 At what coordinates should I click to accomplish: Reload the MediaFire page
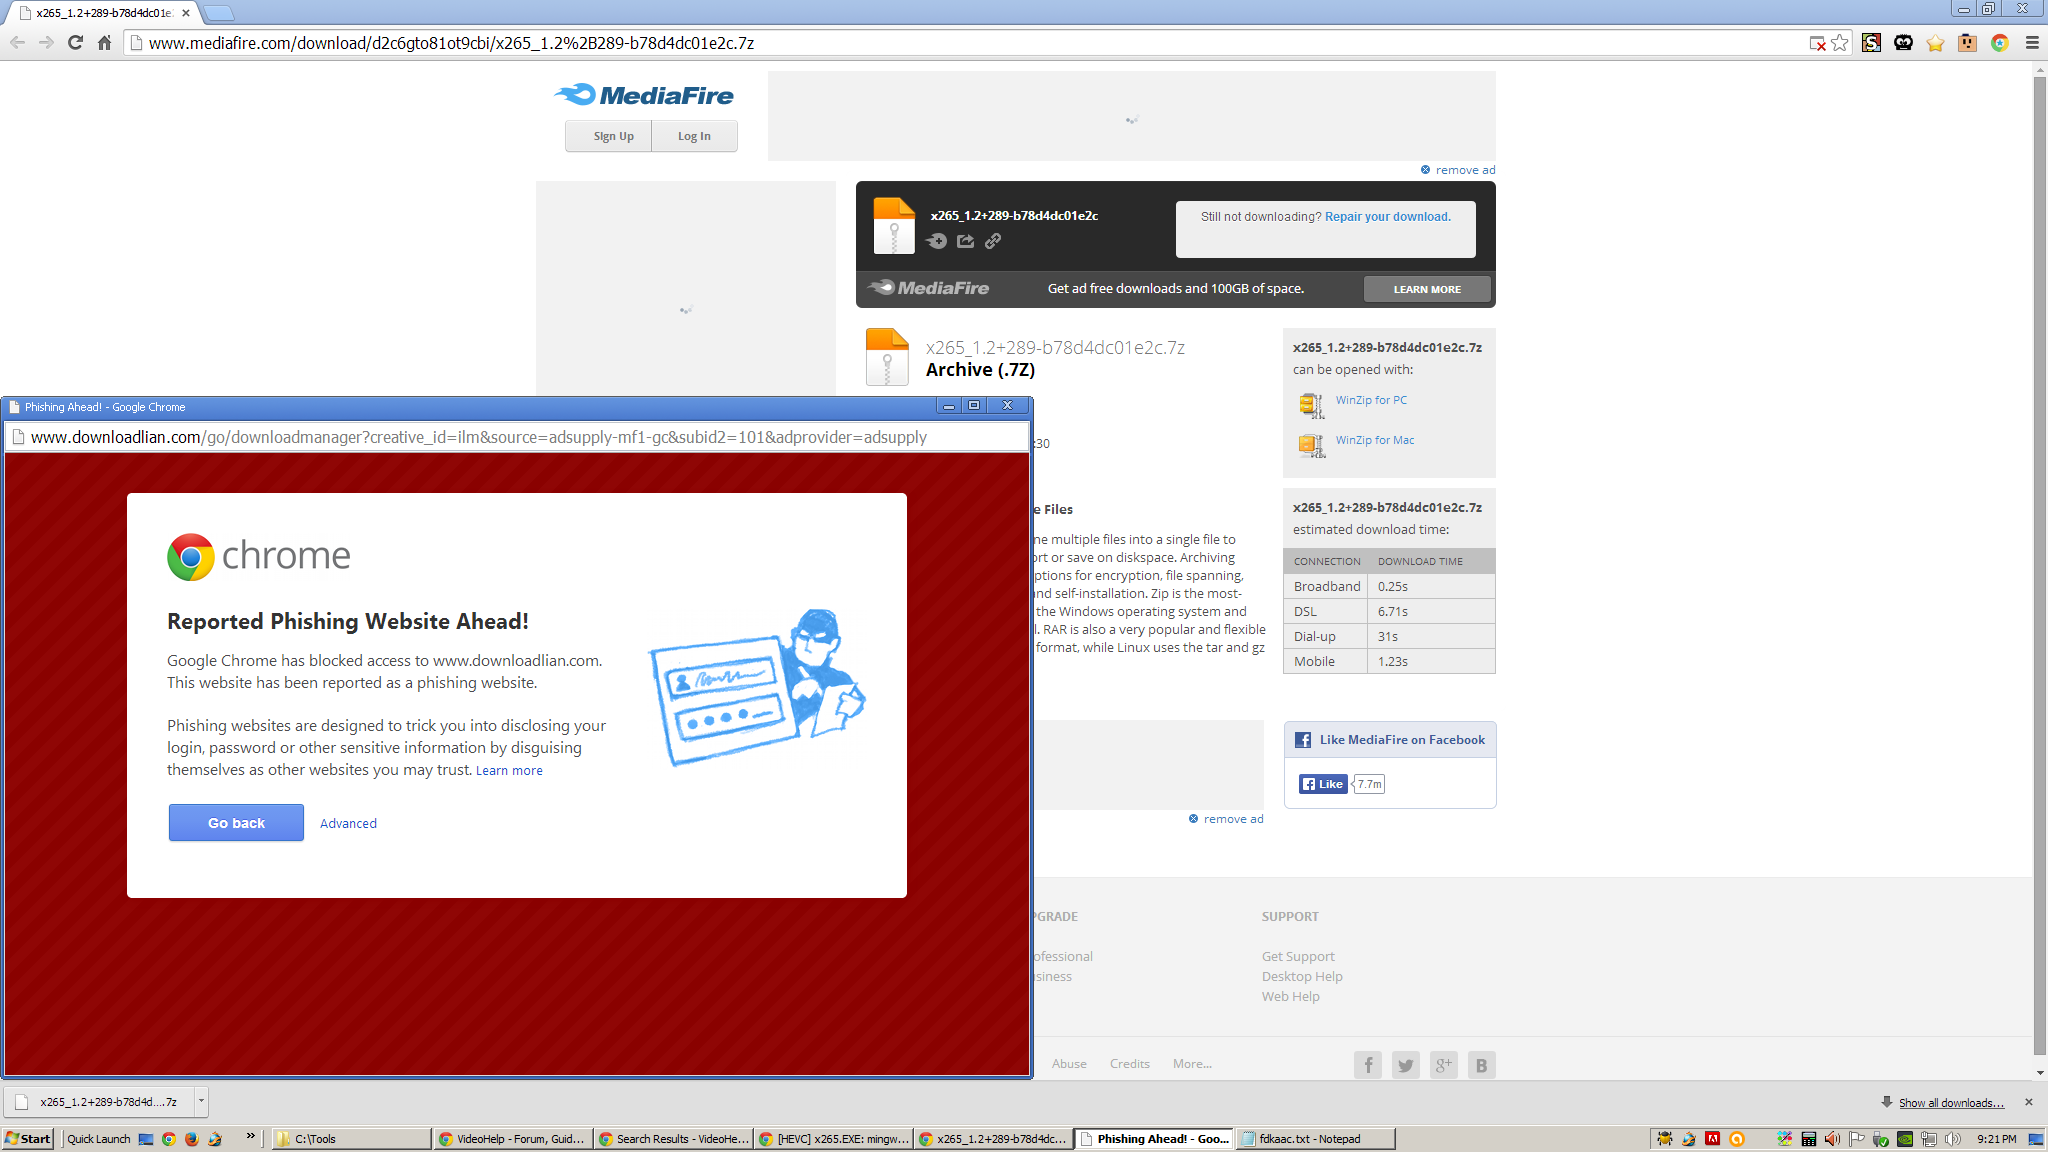(x=75, y=43)
